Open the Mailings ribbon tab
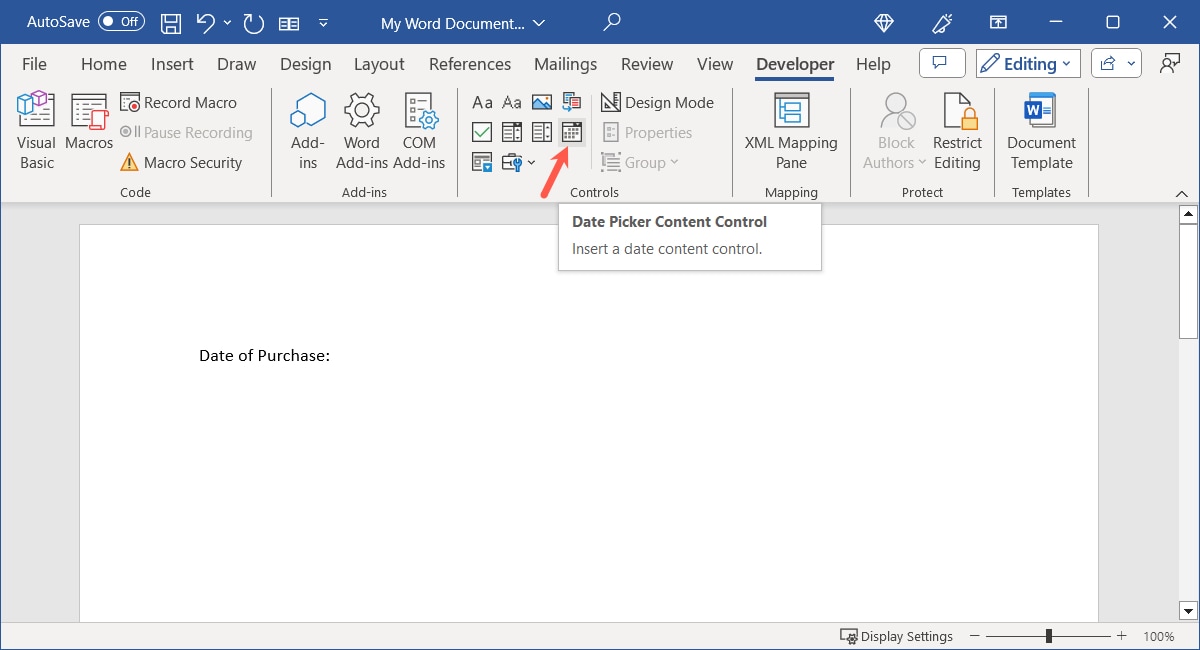 tap(565, 63)
